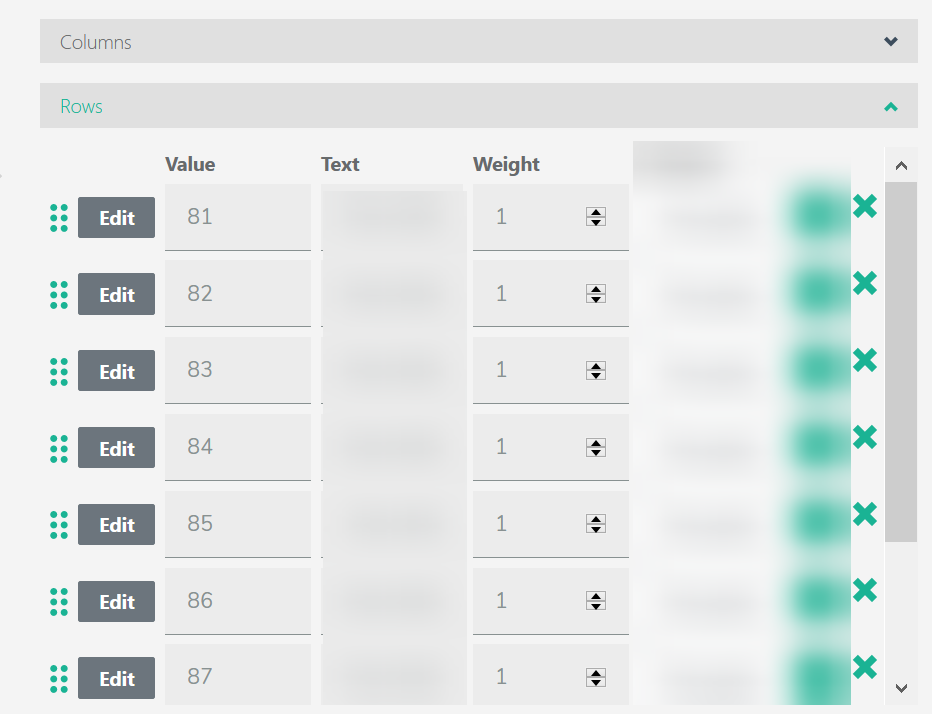932x714 pixels.
Task: Click the drag handle for row 83
Action: point(59,372)
